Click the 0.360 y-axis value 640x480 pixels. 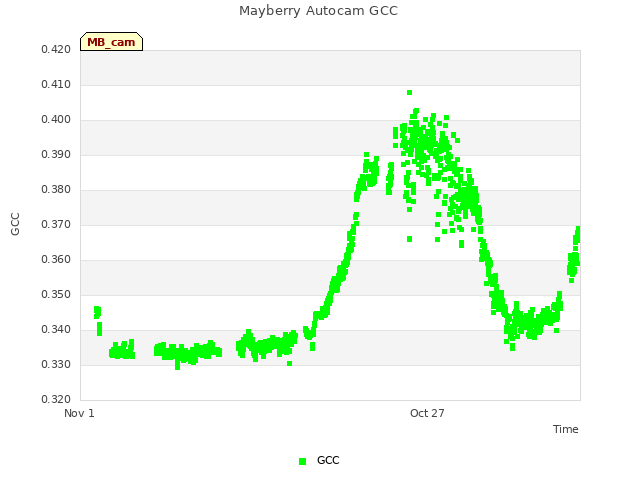[56, 260]
